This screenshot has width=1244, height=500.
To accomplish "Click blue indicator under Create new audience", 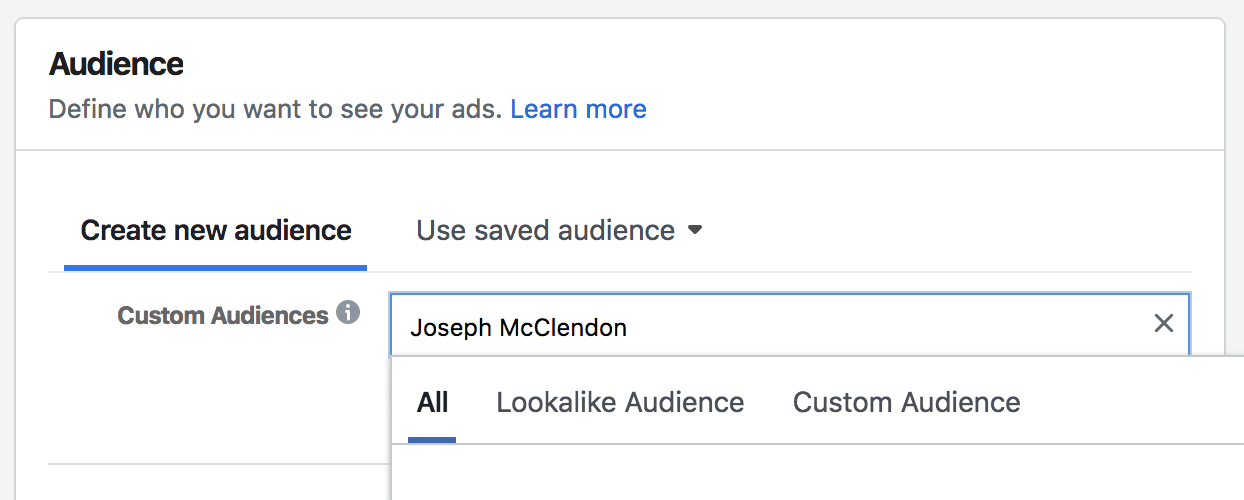I will pyautogui.click(x=216, y=267).
